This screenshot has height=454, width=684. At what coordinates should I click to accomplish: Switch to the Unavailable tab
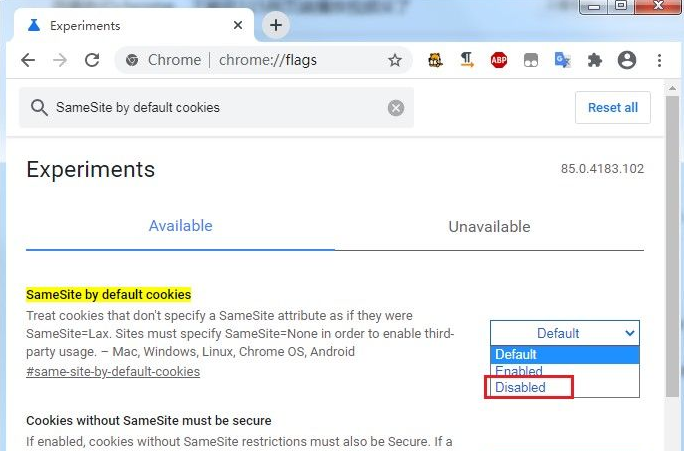point(489,227)
